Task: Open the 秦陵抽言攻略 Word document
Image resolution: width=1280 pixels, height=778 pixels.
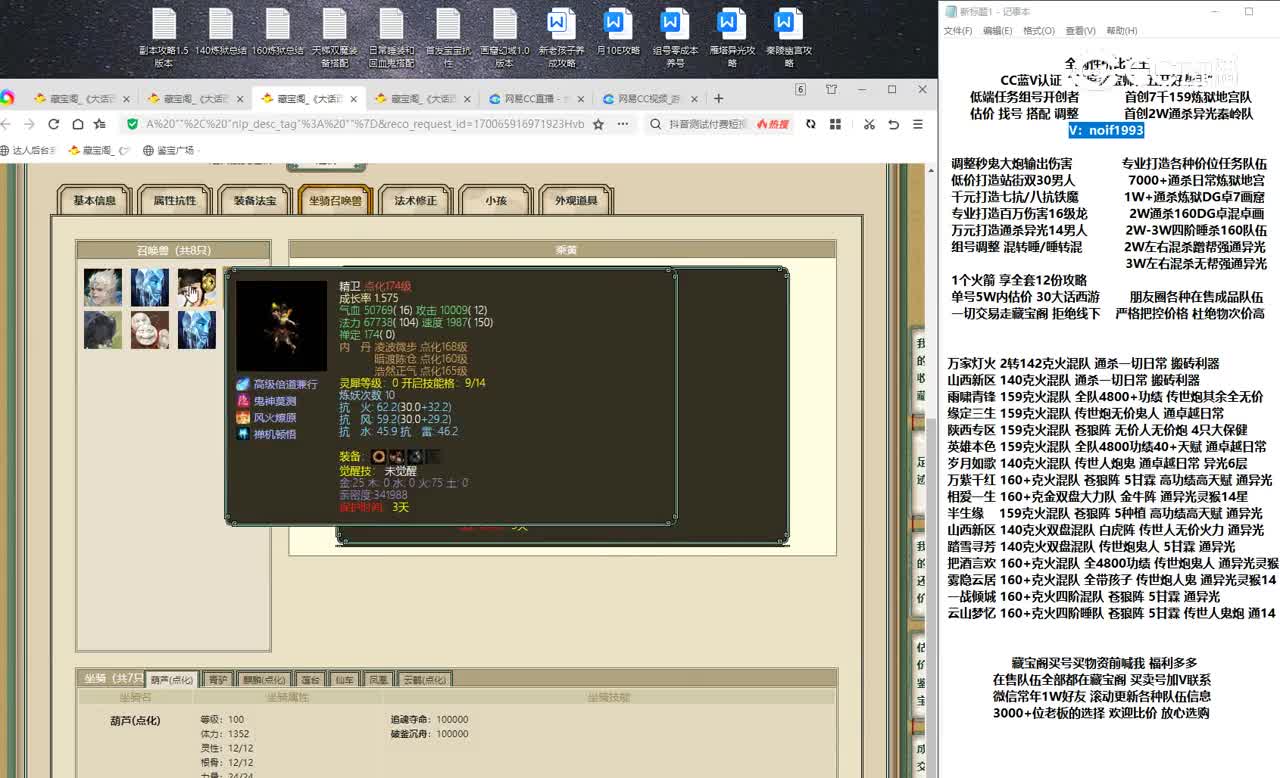Action: pyautogui.click(x=788, y=38)
